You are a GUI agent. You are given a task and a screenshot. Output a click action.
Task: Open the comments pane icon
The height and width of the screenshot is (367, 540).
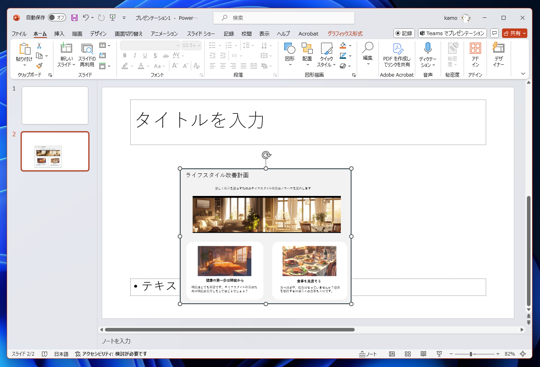coord(495,33)
